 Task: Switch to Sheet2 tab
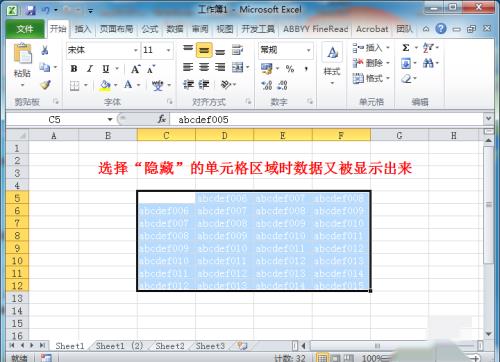click(170, 346)
